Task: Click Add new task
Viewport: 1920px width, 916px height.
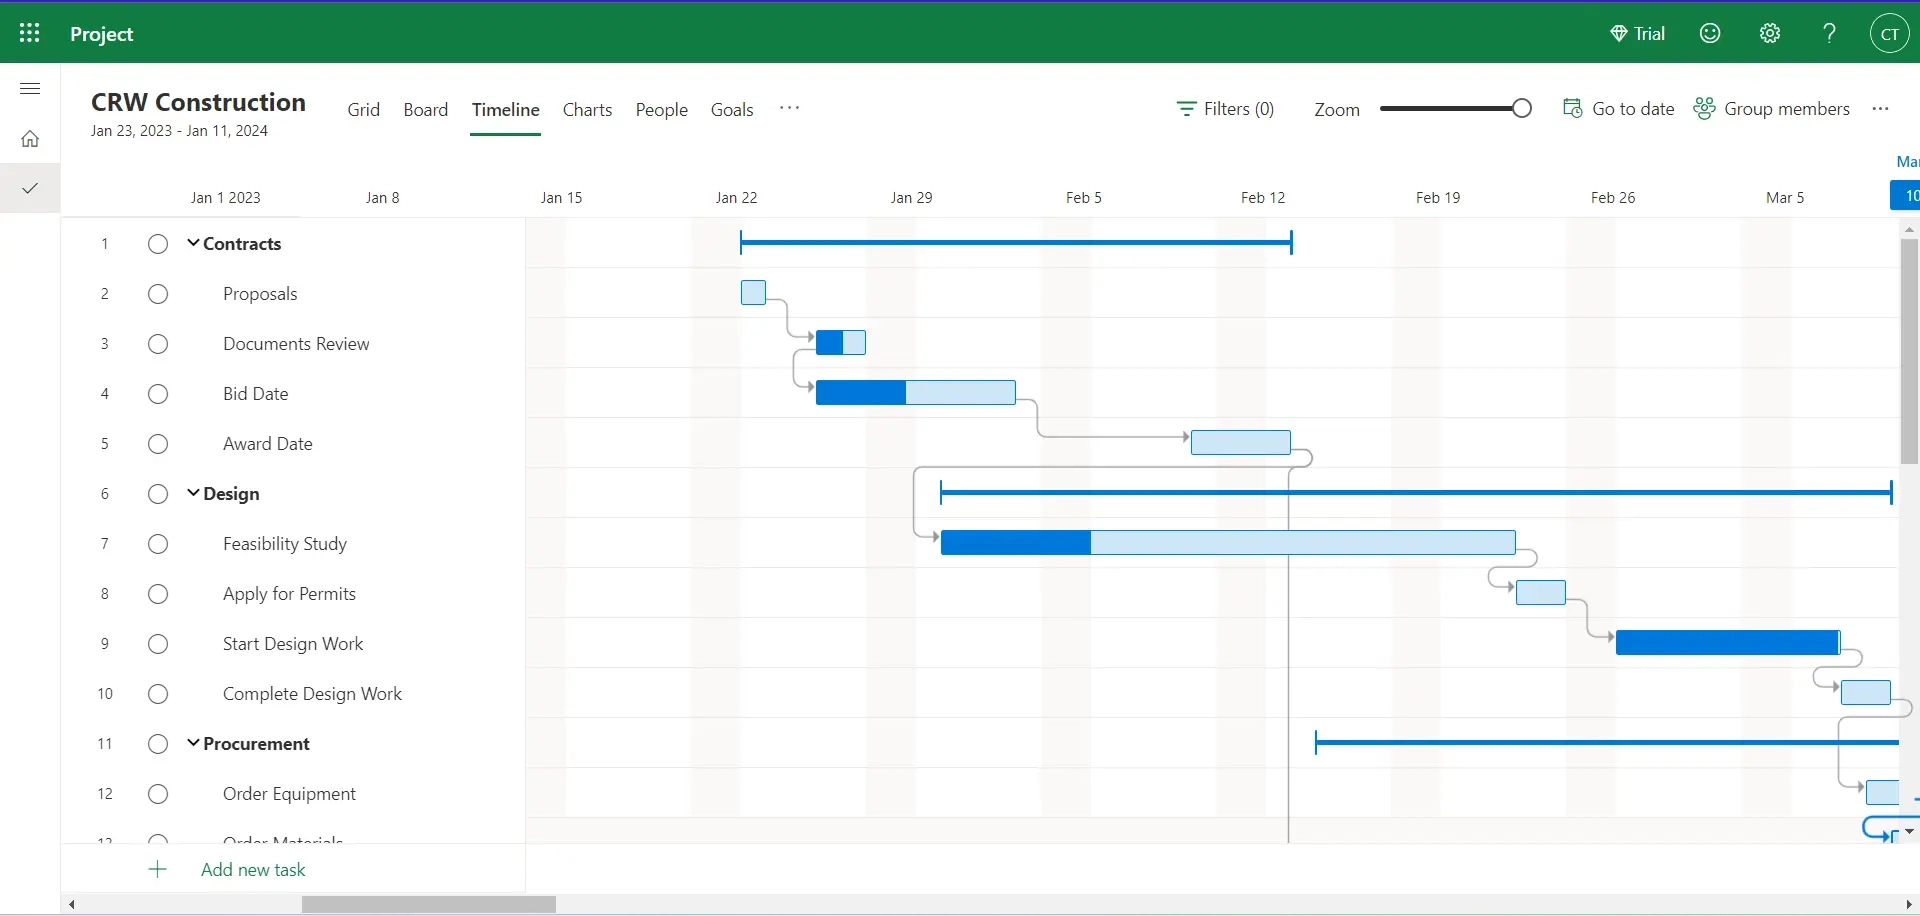Action: [252, 869]
